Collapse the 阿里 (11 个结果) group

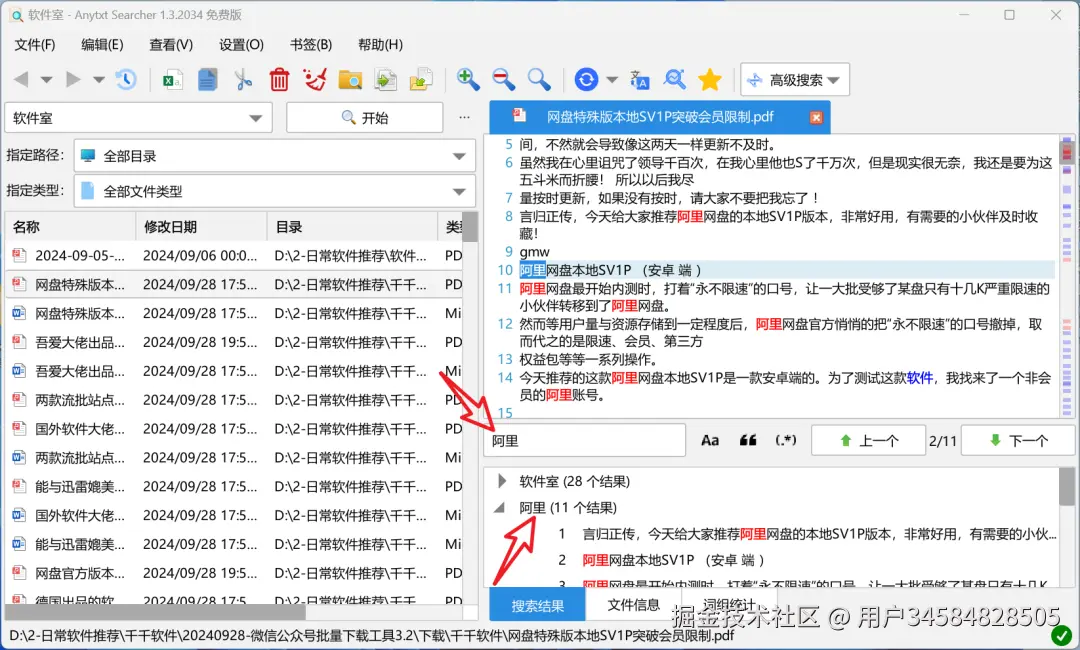500,507
